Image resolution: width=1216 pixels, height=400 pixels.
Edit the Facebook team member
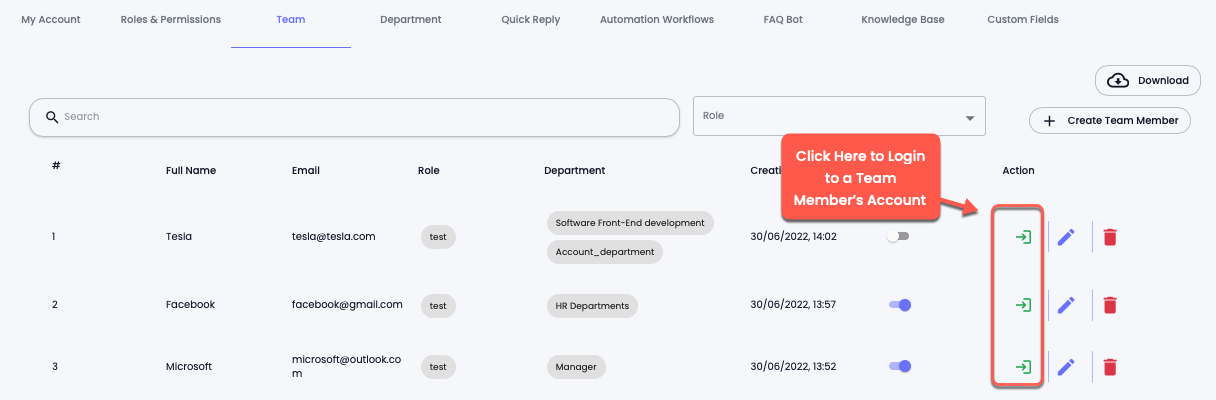pos(1066,305)
